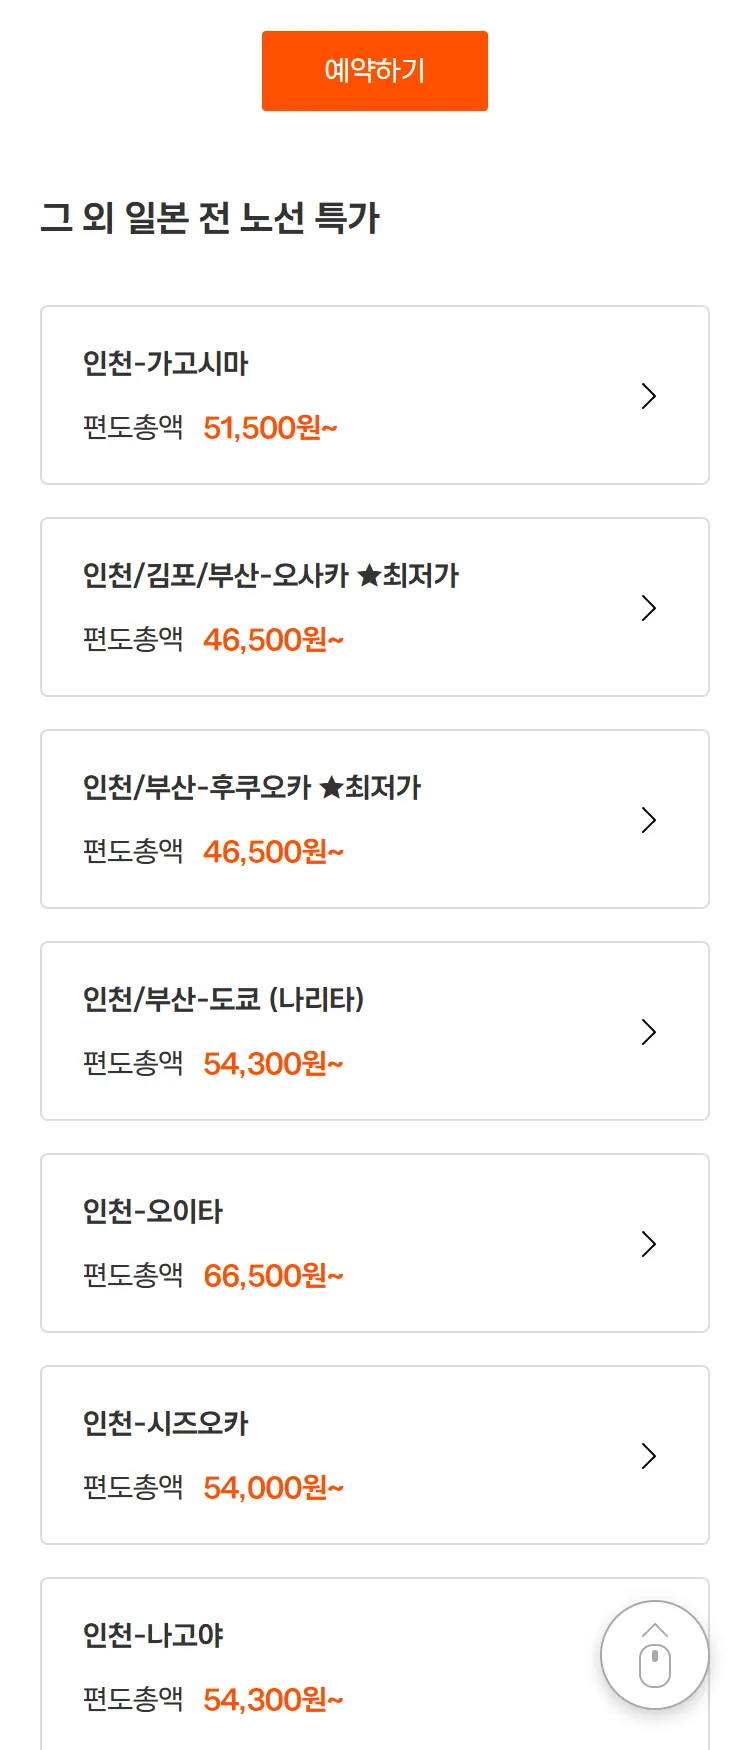Open the 인천-가고시마 route title
Screen dimensions: 750x1750
pos(166,364)
